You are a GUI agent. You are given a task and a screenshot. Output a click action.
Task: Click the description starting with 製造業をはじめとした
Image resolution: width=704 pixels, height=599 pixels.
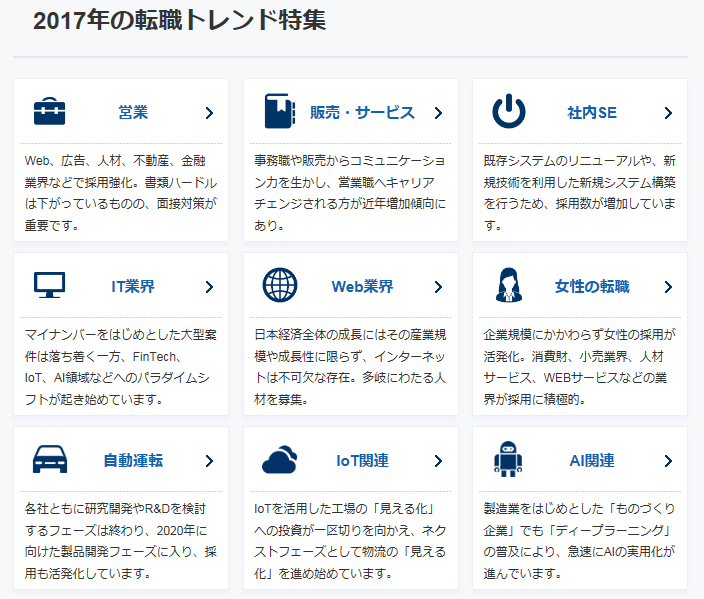pos(580,541)
